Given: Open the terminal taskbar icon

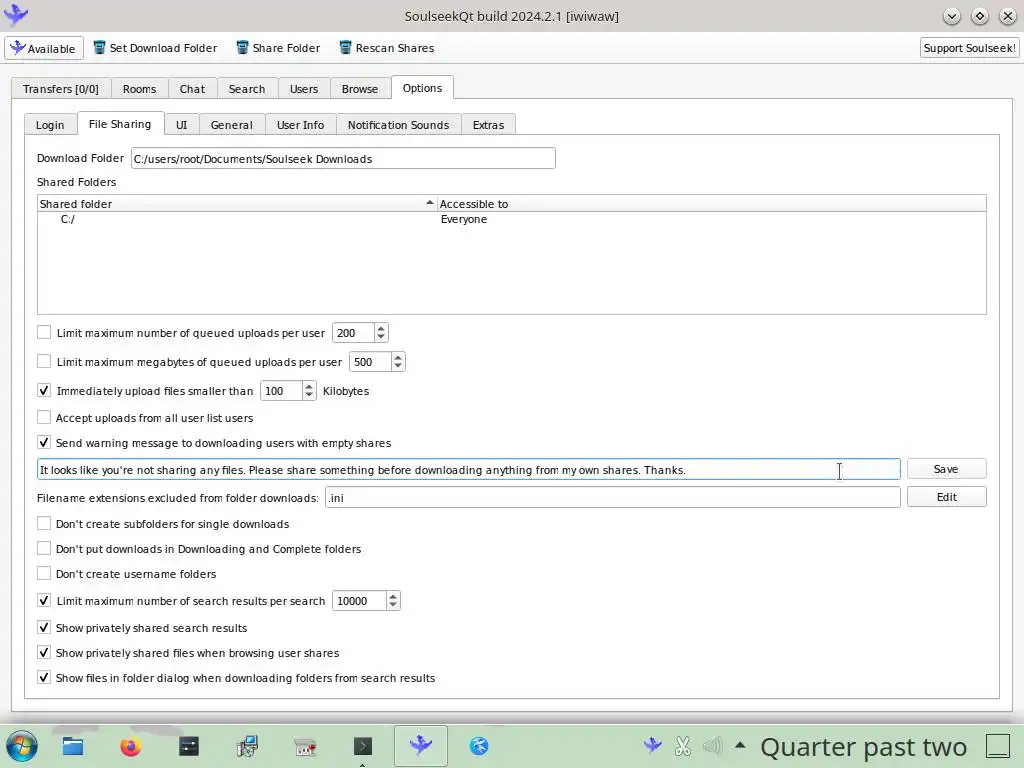Looking at the screenshot, I should coord(362,746).
